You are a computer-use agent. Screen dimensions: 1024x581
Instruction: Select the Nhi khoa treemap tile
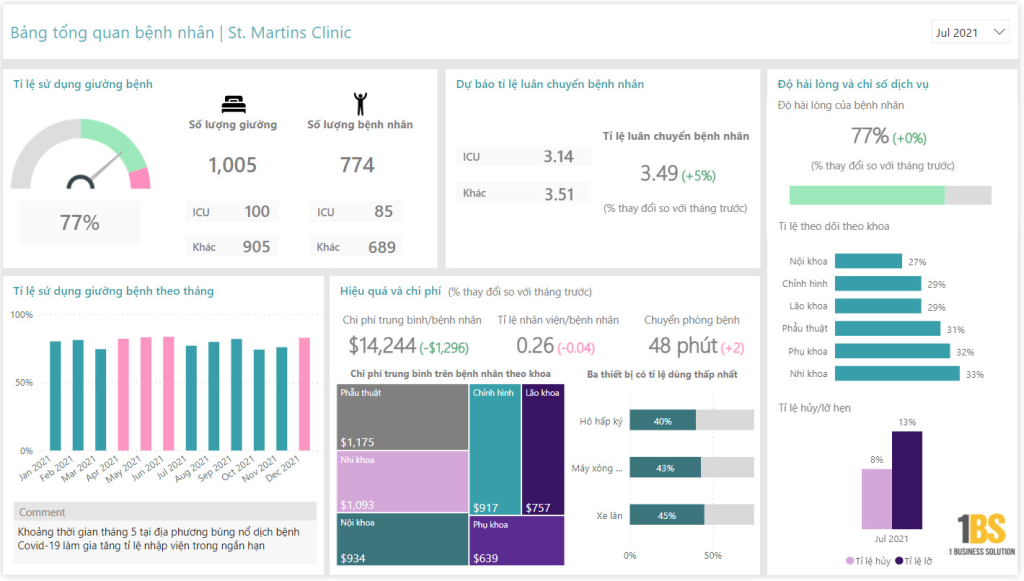pos(403,481)
